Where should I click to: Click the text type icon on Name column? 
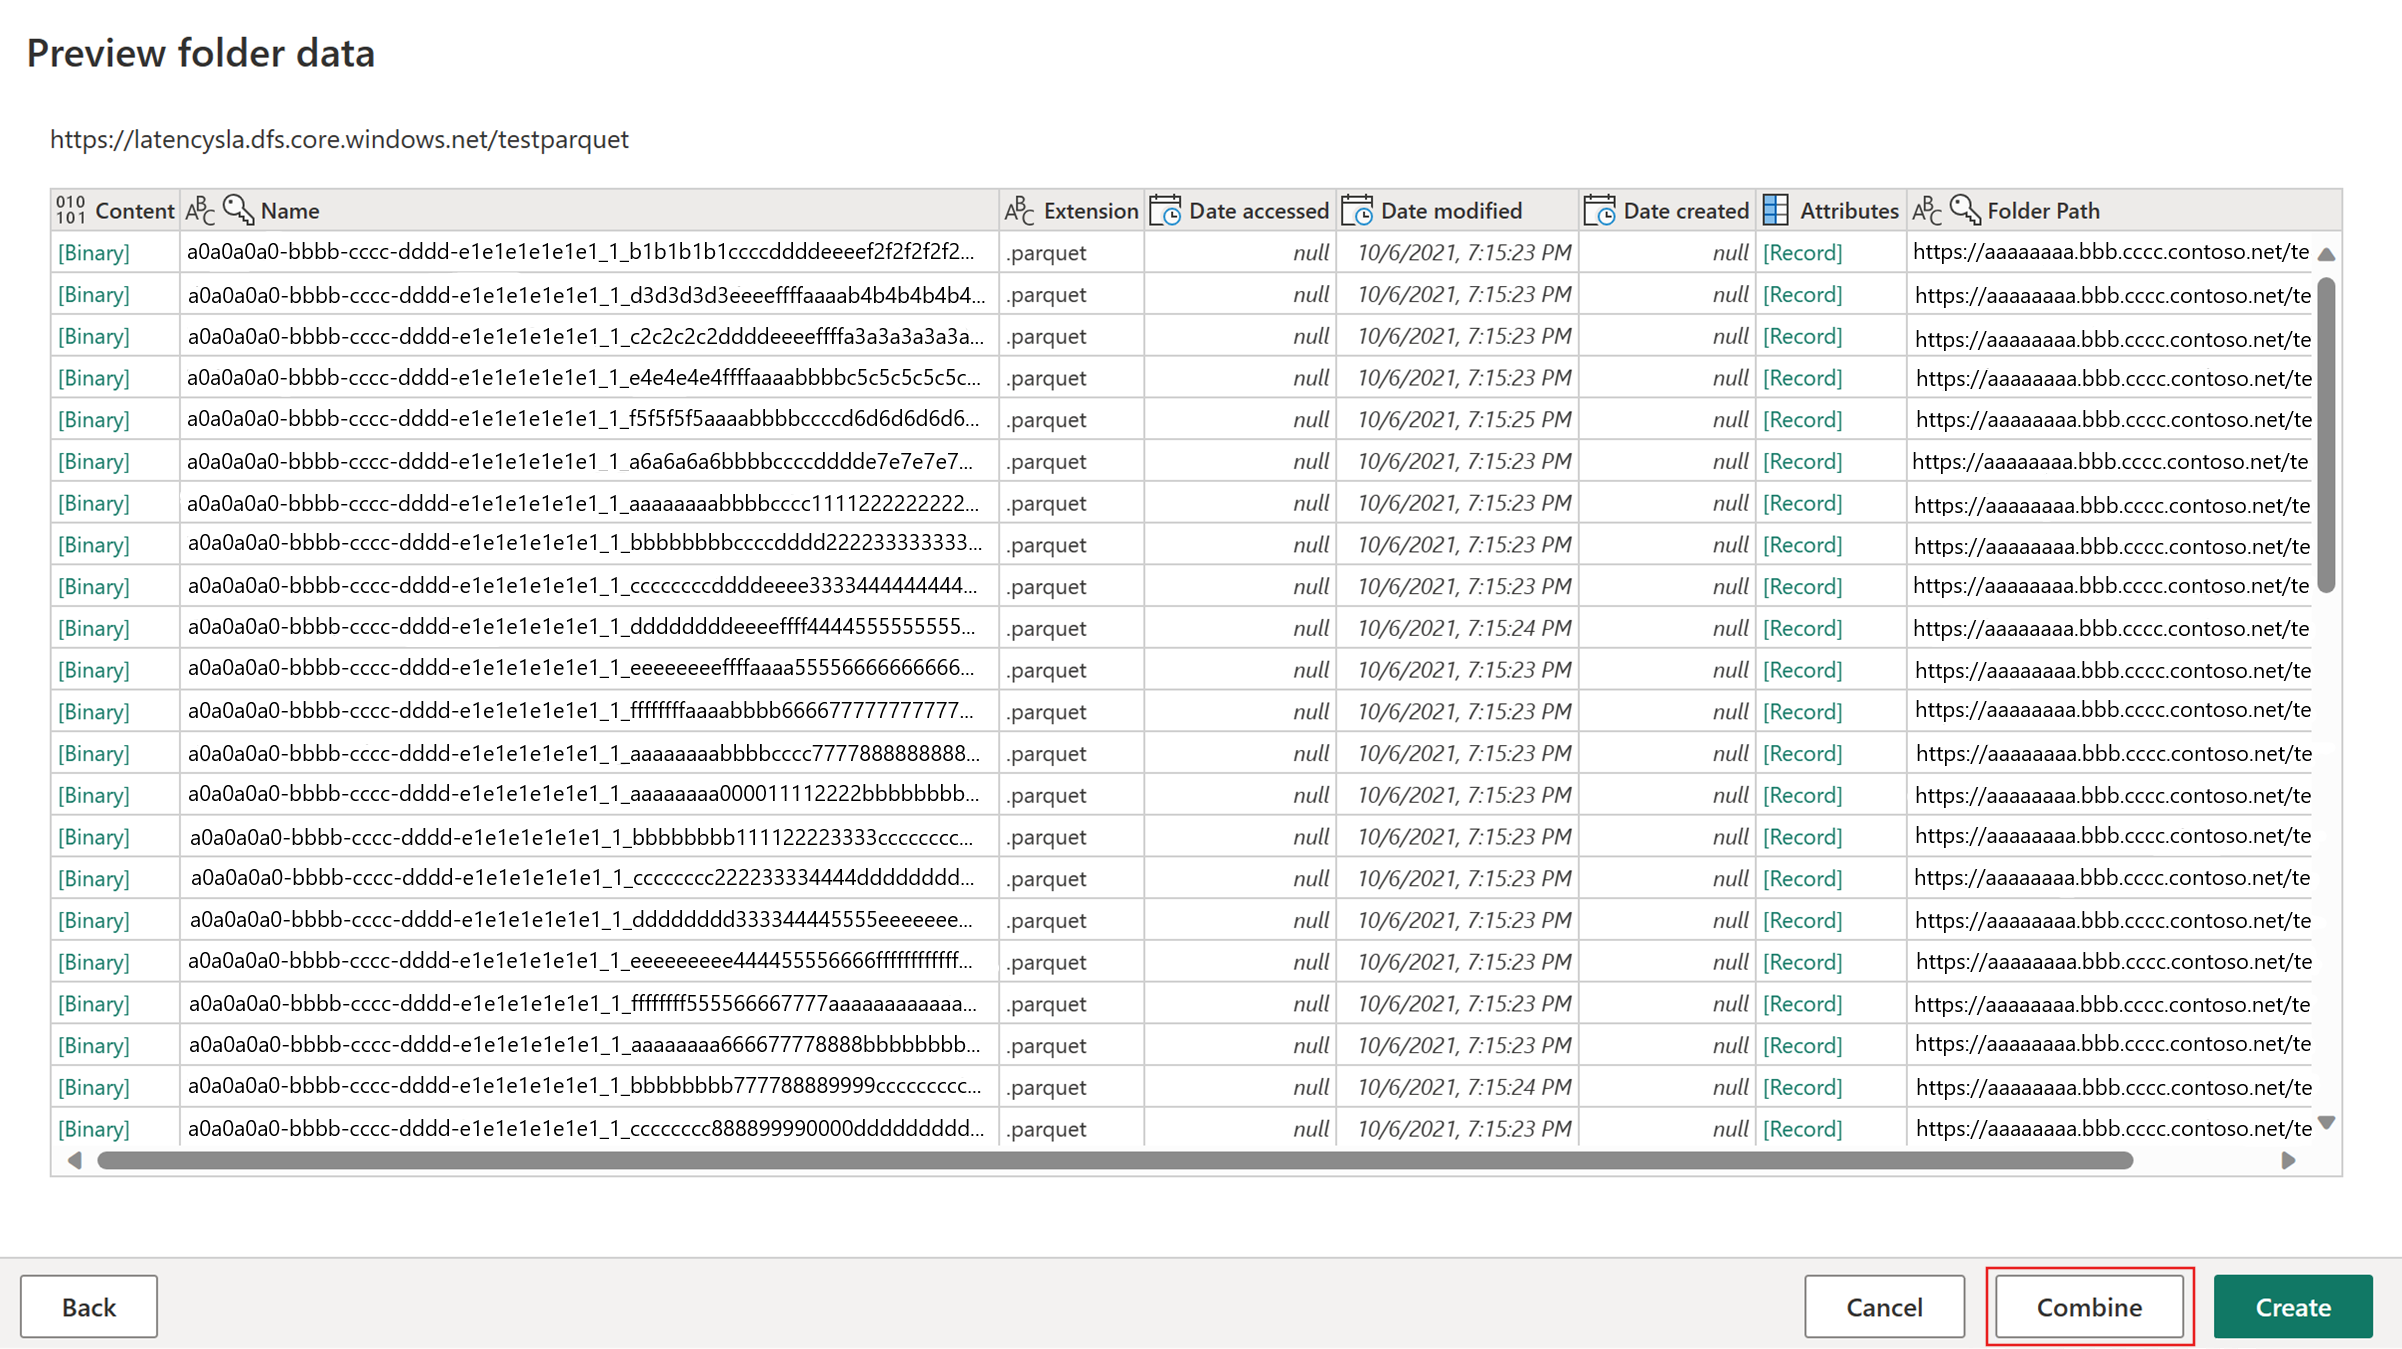point(201,210)
